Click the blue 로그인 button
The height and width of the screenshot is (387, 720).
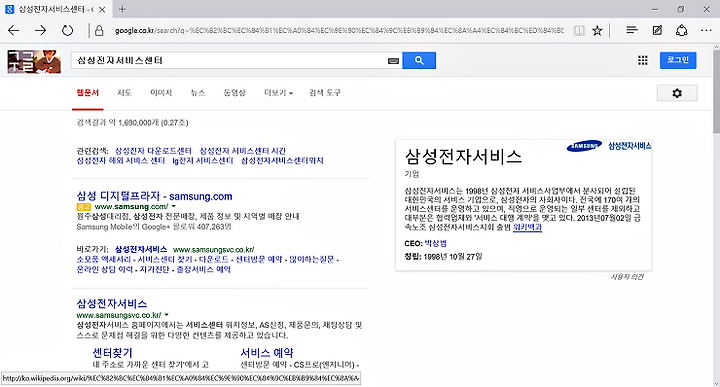[x=678, y=60]
